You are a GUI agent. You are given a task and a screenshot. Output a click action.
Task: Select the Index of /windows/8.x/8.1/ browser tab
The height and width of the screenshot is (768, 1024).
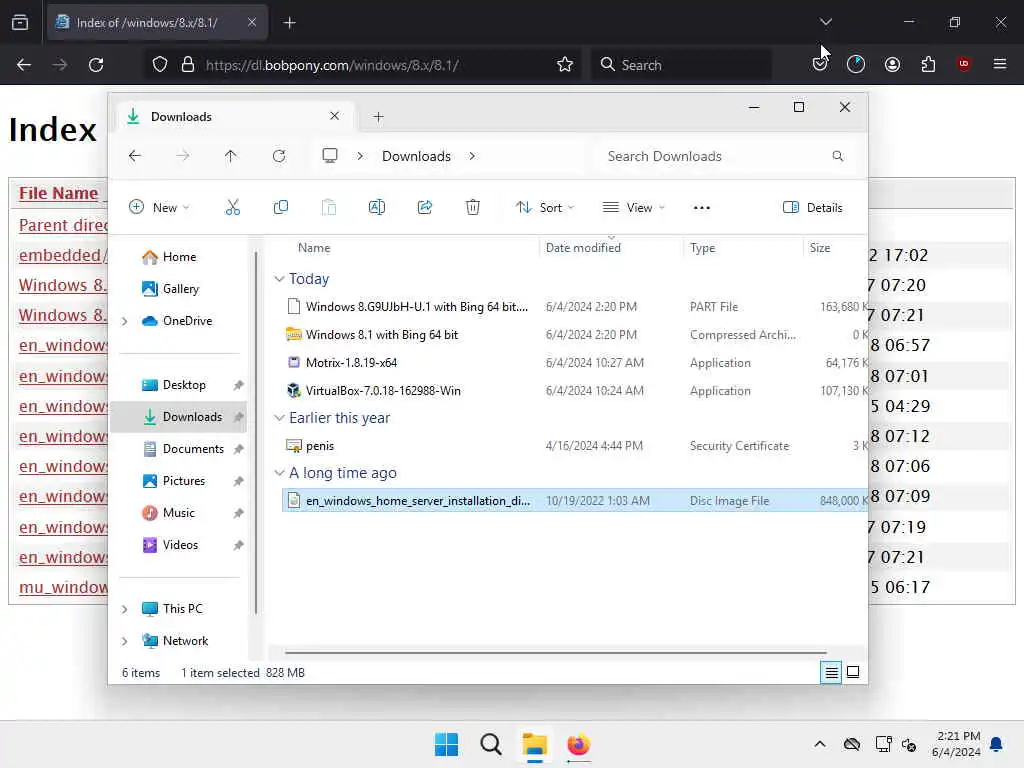[x=157, y=23]
